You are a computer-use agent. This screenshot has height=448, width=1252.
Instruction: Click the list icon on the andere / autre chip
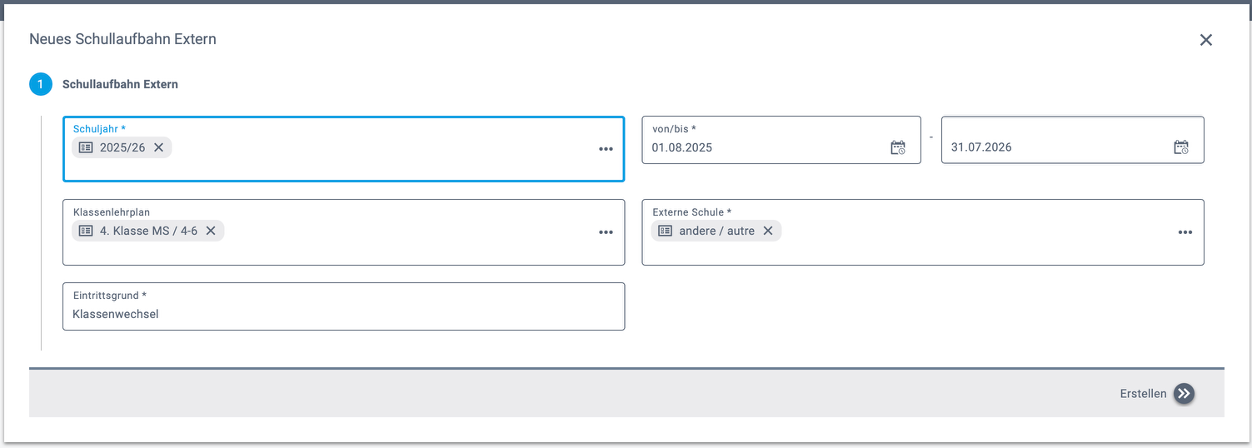click(x=665, y=231)
